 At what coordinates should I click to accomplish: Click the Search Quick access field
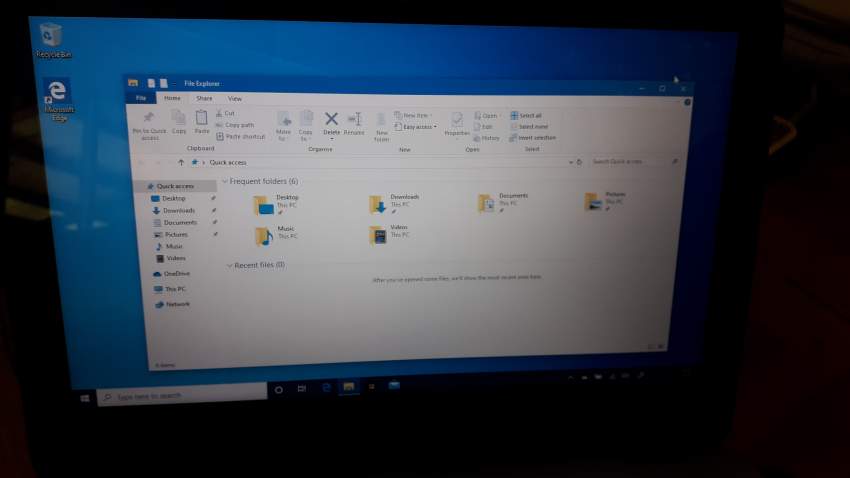coord(633,162)
